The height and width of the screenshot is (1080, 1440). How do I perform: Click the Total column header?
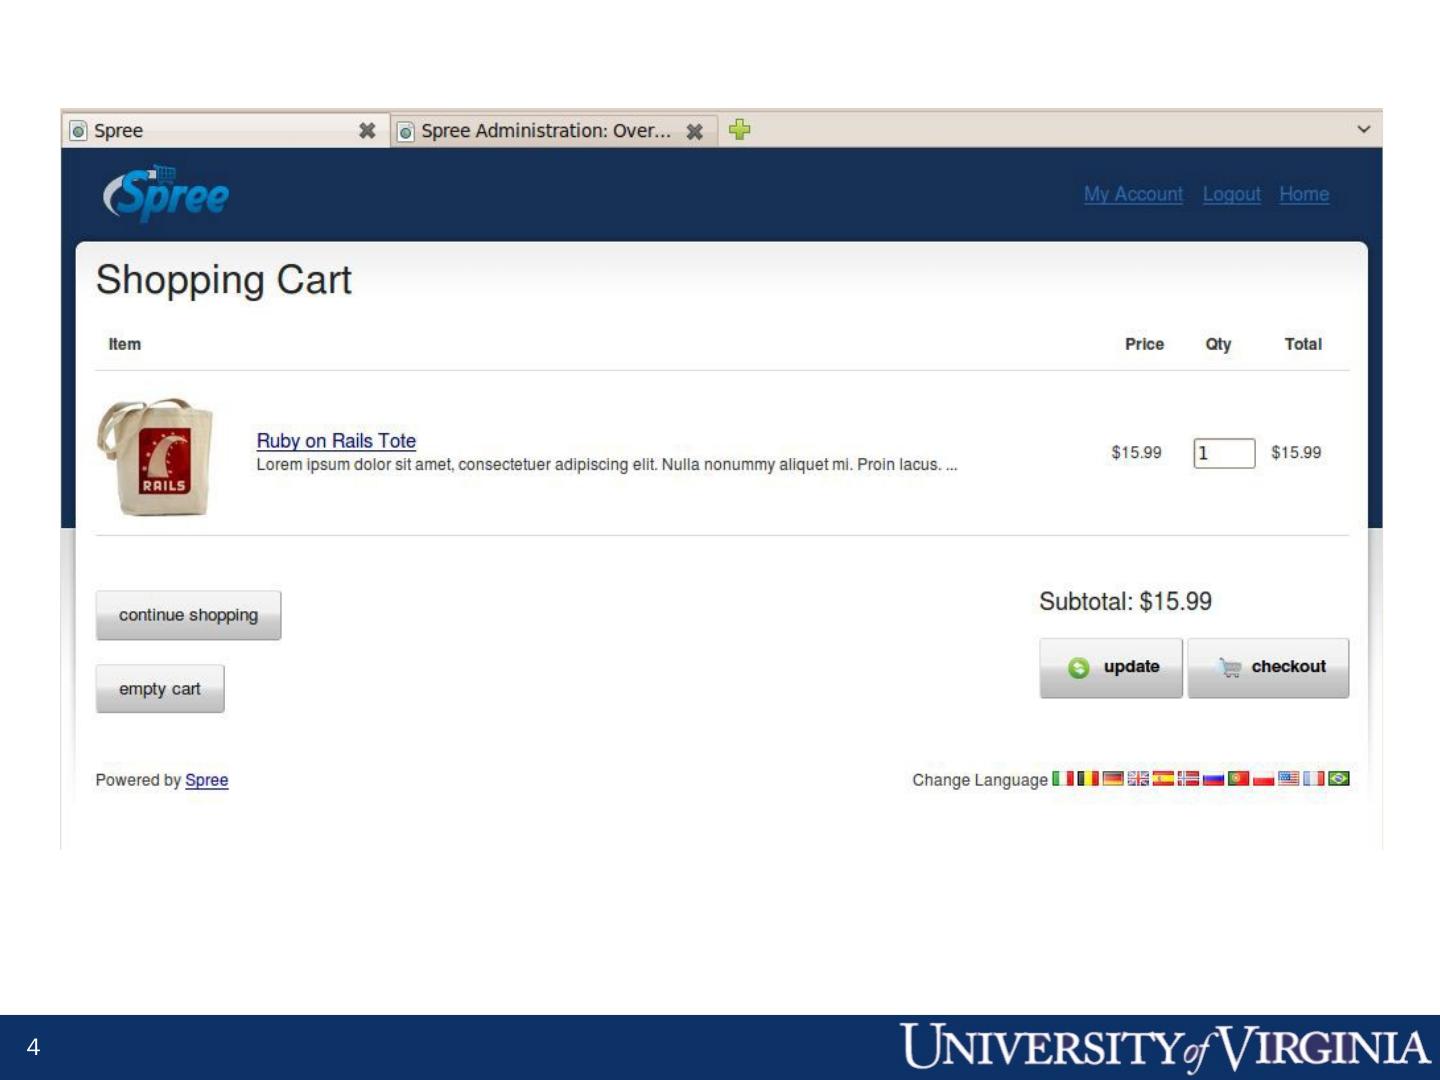click(x=1303, y=344)
